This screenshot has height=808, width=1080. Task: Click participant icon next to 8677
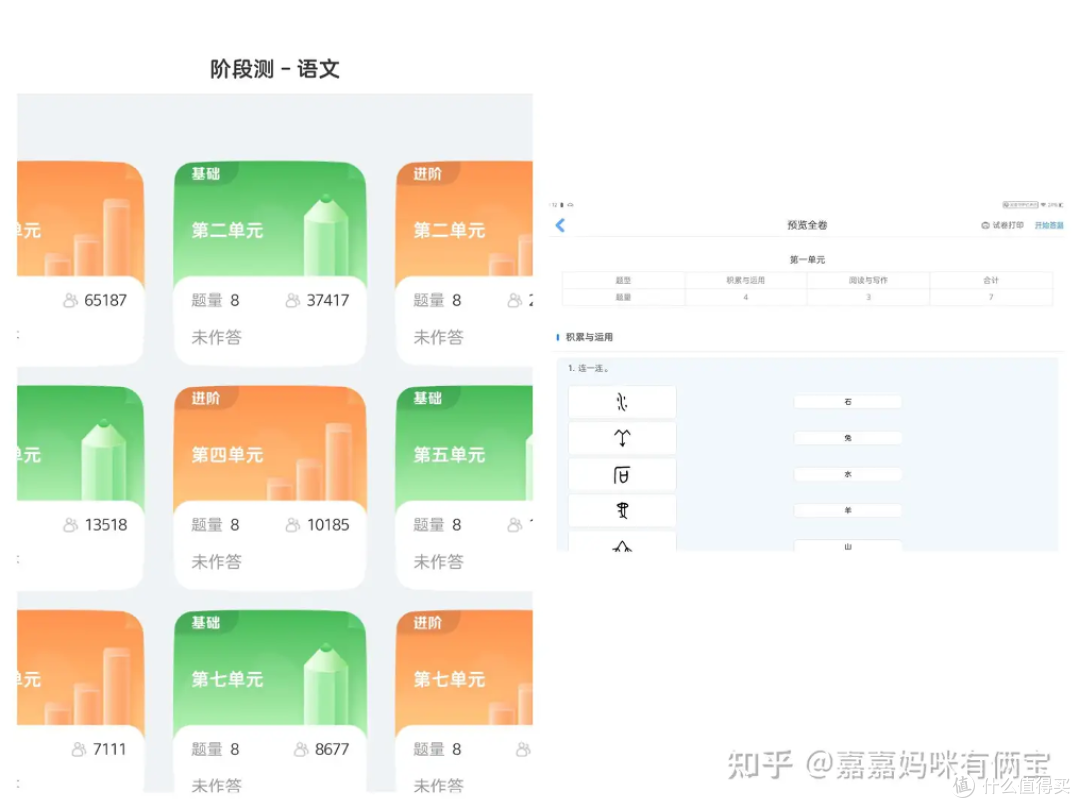(x=301, y=749)
